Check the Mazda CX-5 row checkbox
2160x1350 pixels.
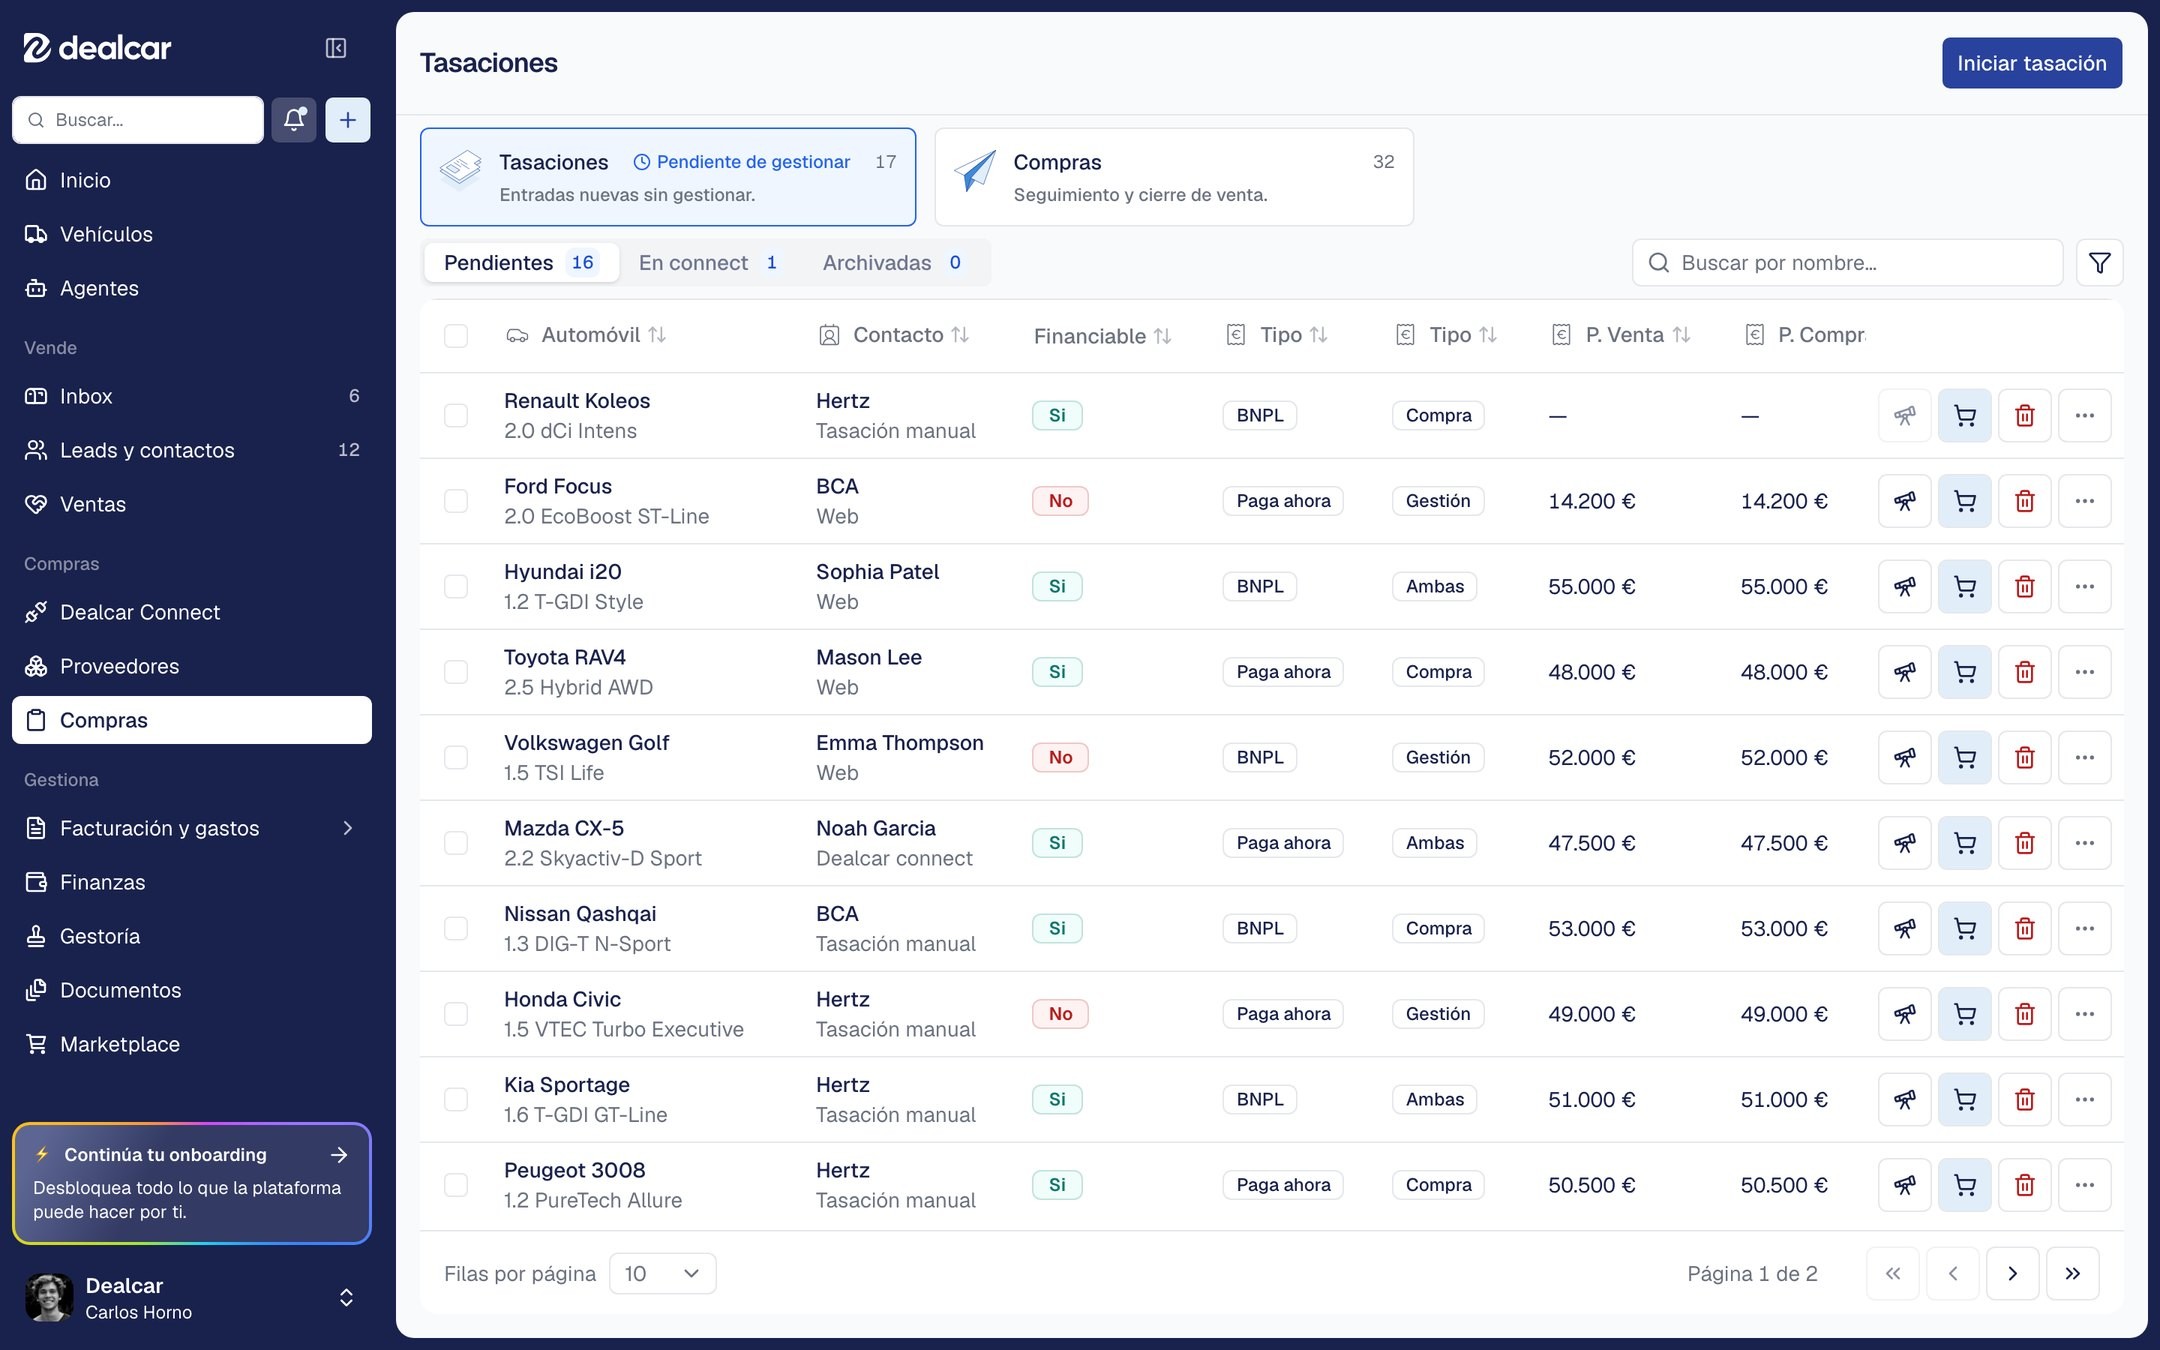coord(456,843)
